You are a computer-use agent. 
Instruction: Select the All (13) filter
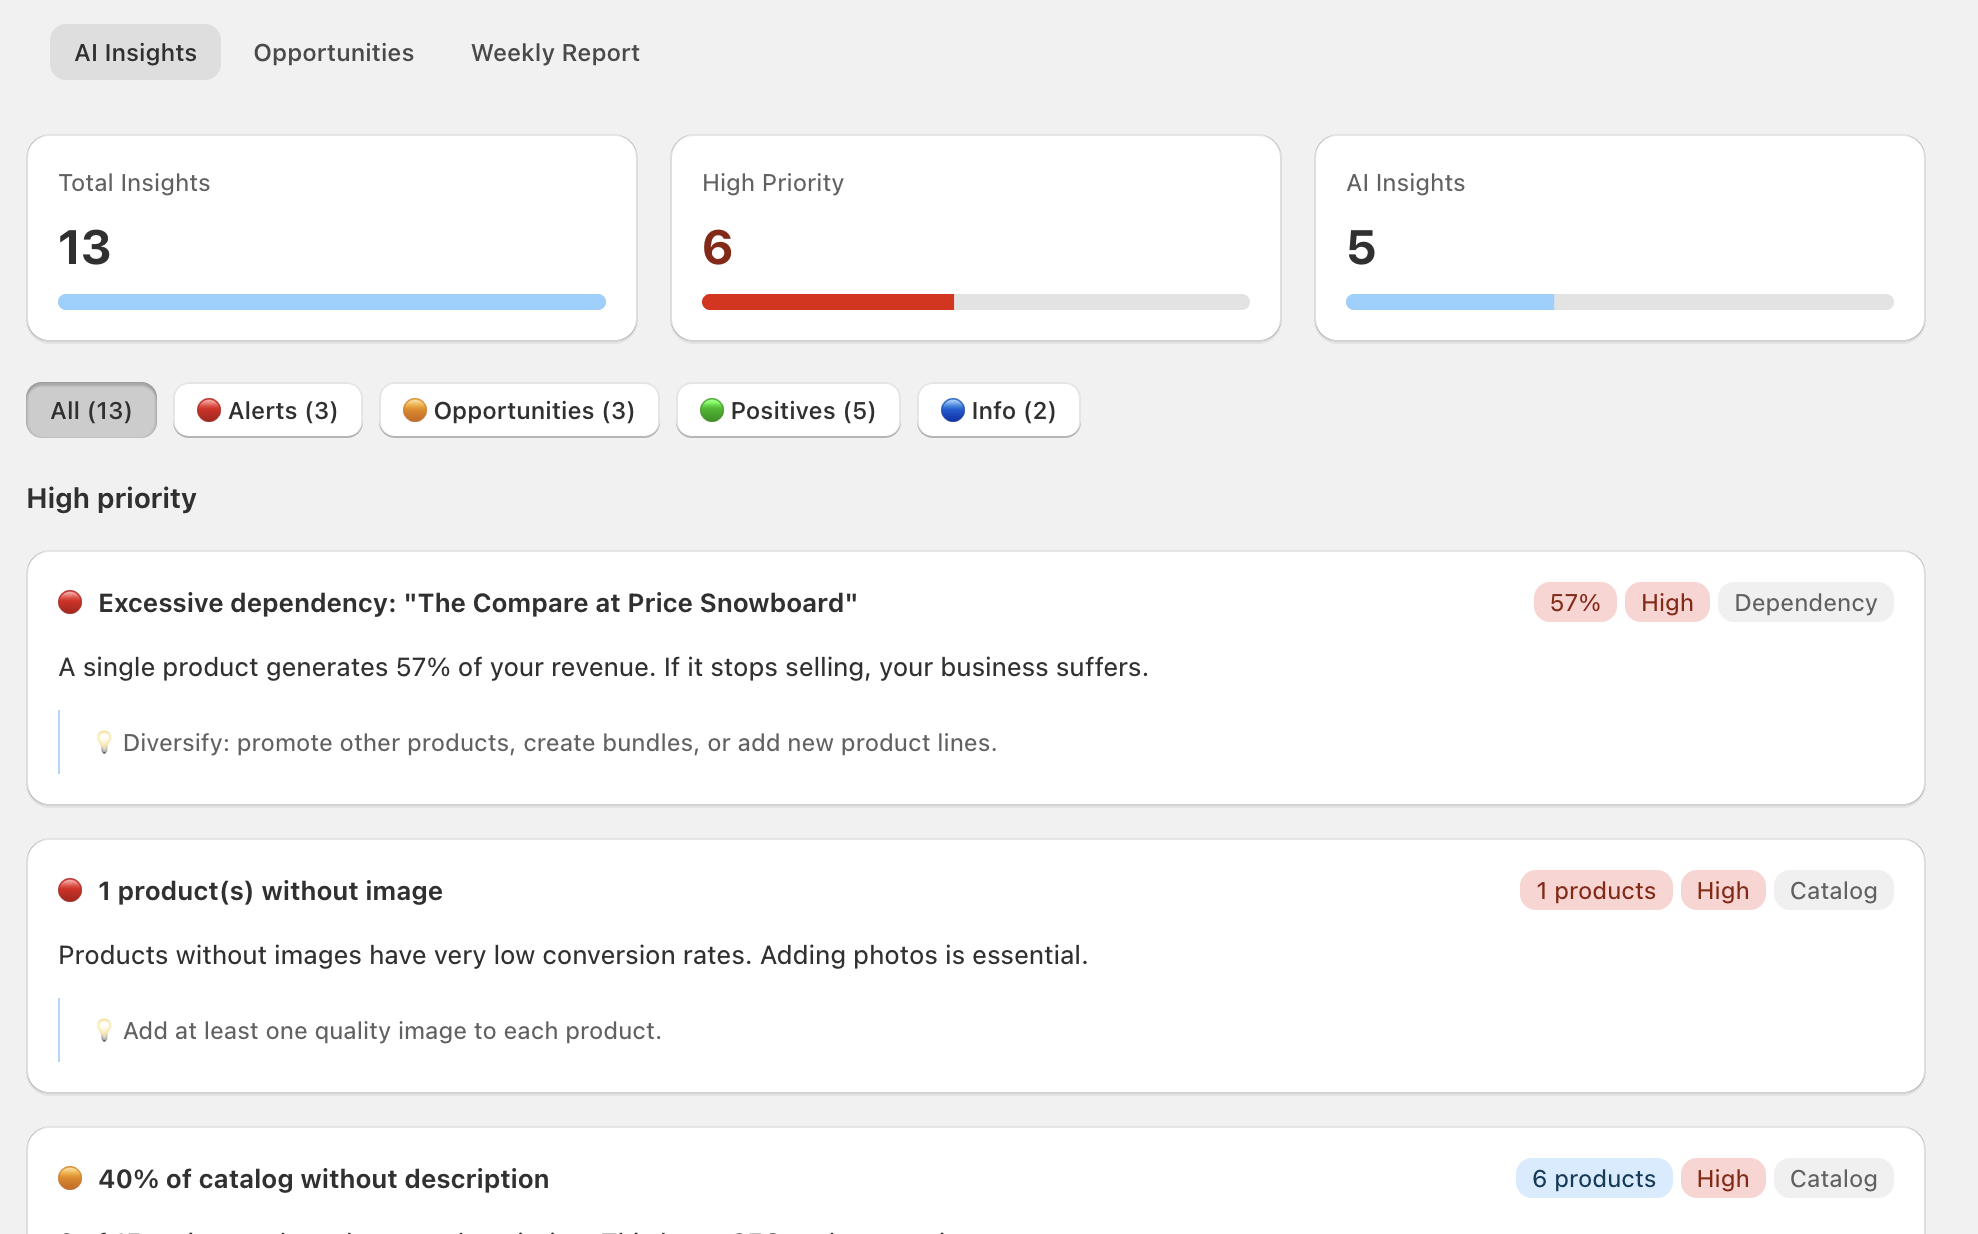click(x=91, y=410)
